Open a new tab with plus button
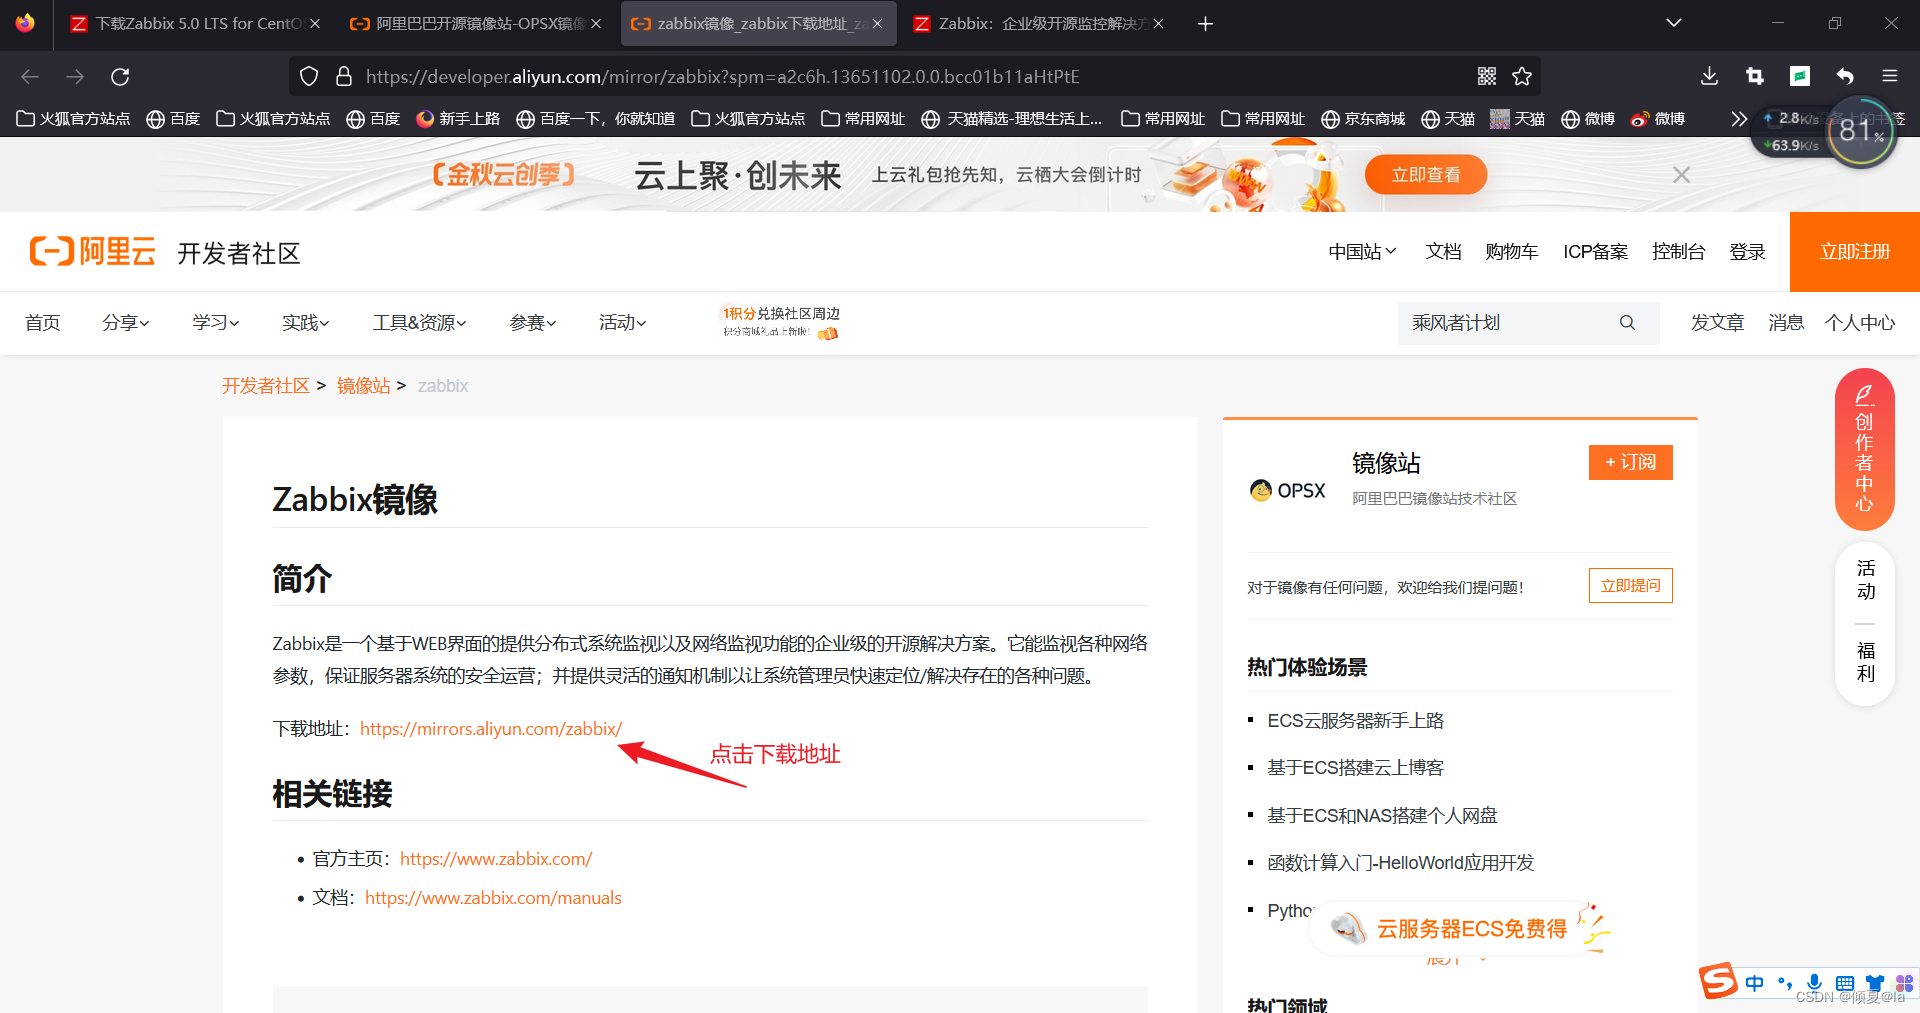This screenshot has width=1920, height=1013. click(x=1205, y=24)
